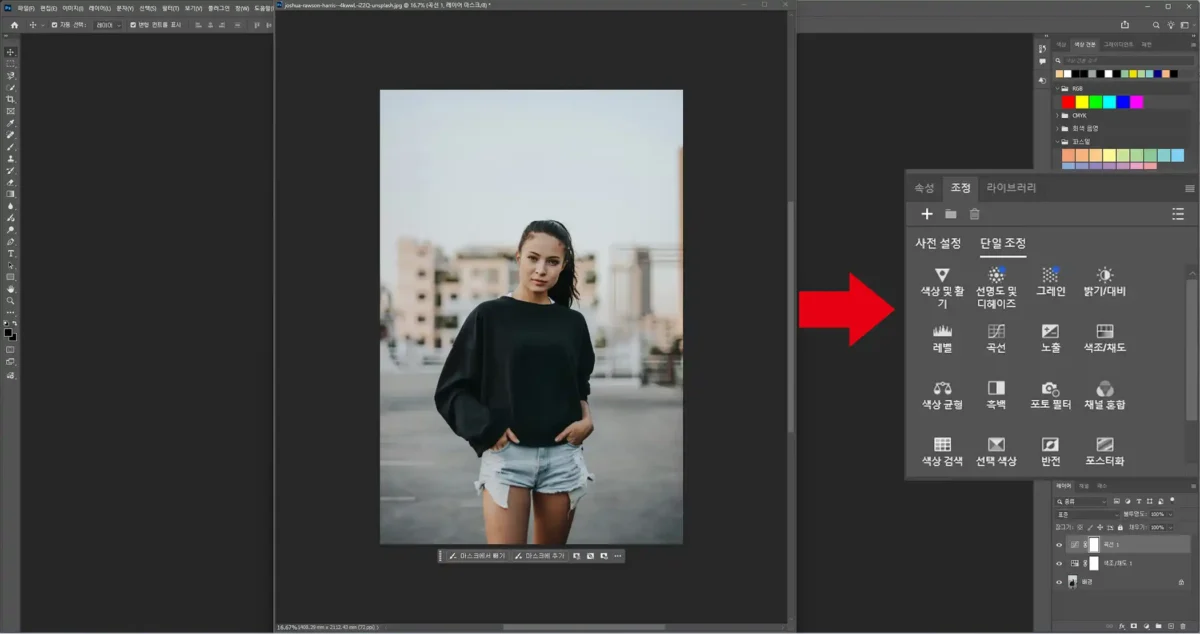1200x634 pixels.
Task: Pick the red swatch in 색상 견본
Action: 1066,99
